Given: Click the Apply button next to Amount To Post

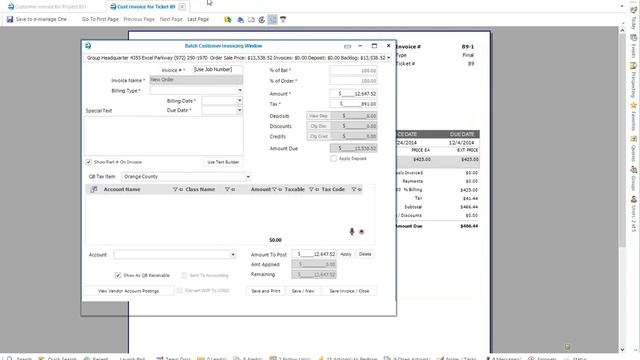Looking at the screenshot, I should tap(346, 254).
